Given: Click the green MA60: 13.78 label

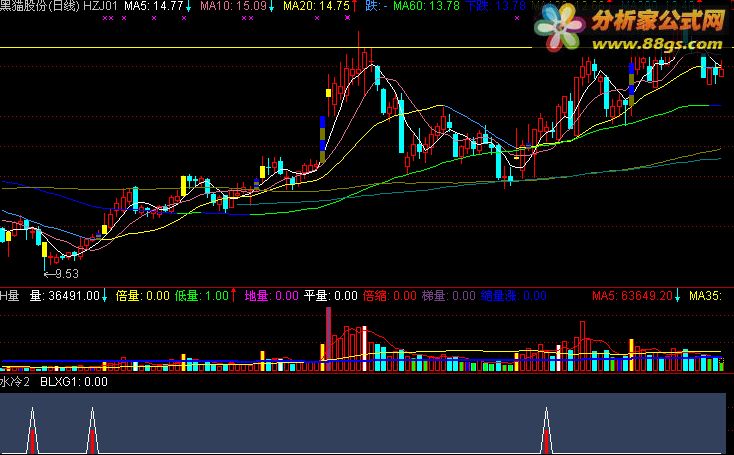Looking at the screenshot, I should pos(426,6).
